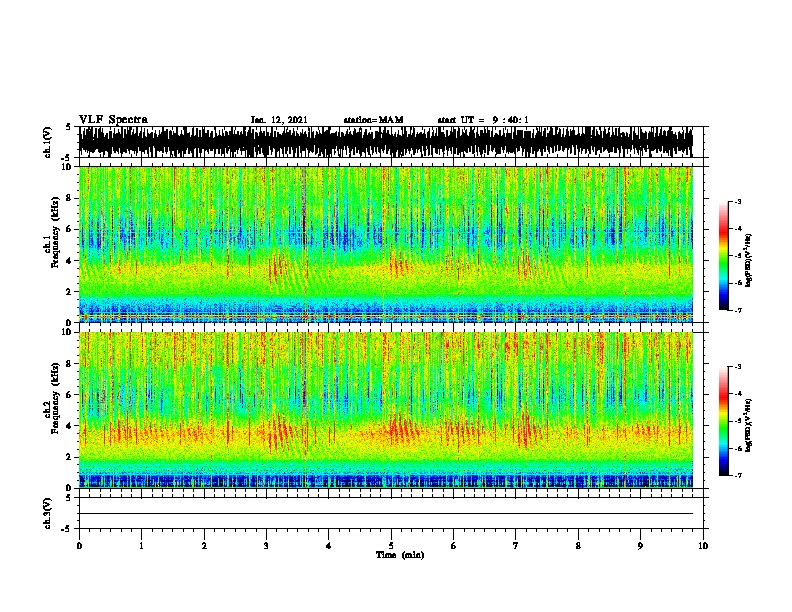
Task: Click the "-3" label on ch.1 color bar
Action: click(737, 202)
